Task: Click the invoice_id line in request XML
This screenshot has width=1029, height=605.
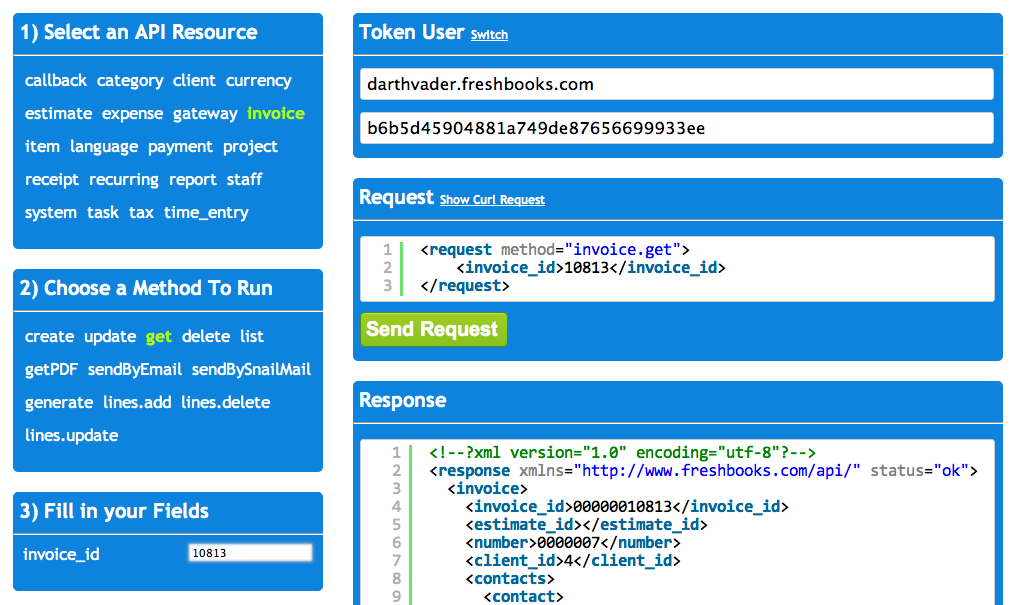Action: (x=591, y=268)
